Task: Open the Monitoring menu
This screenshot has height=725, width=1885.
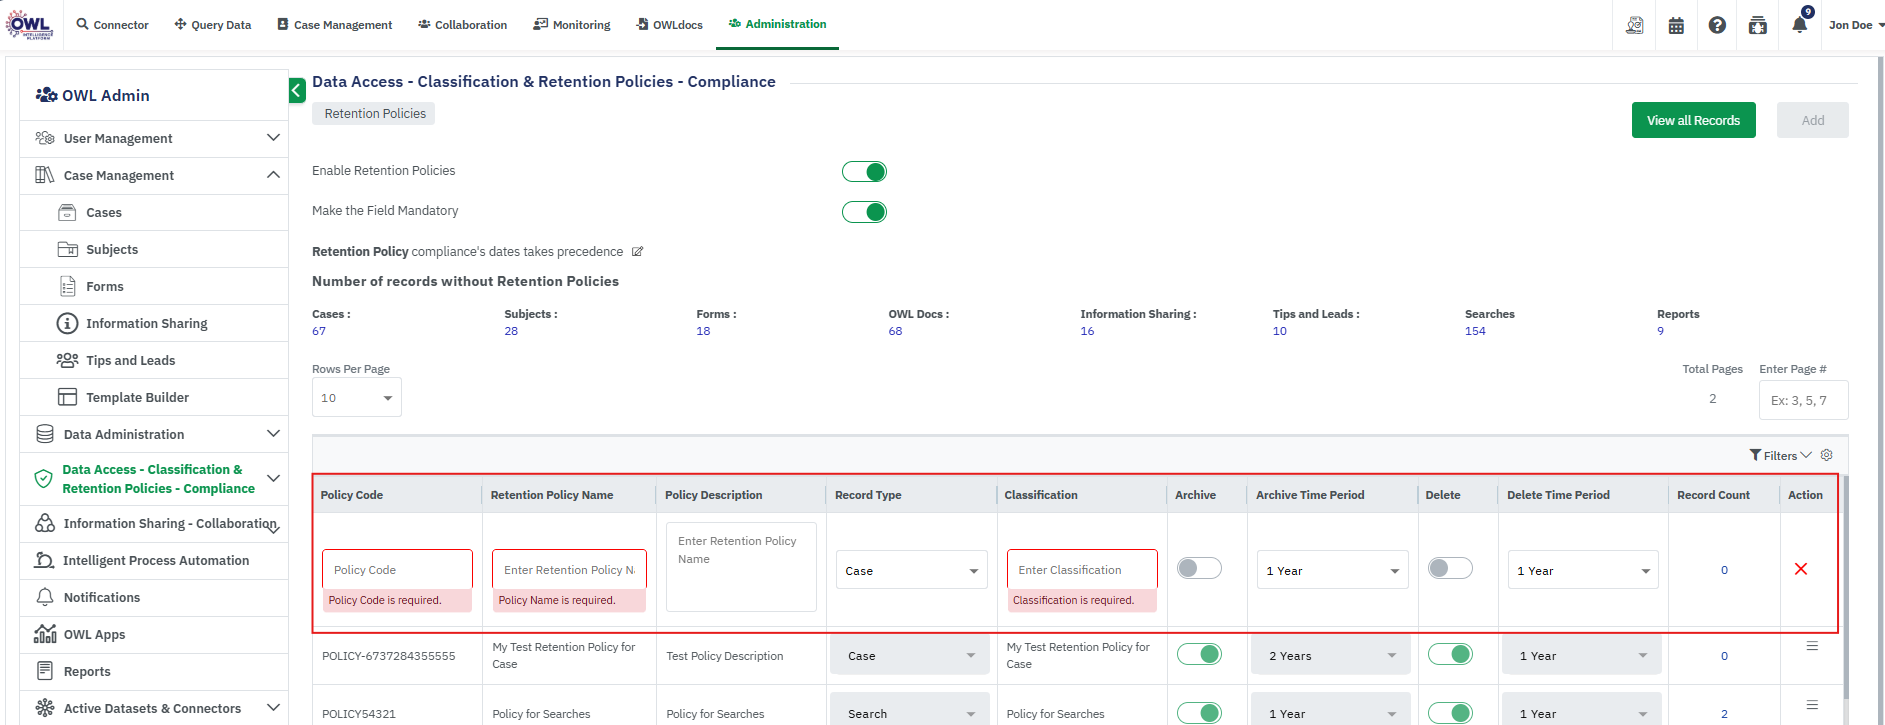Action: [572, 25]
